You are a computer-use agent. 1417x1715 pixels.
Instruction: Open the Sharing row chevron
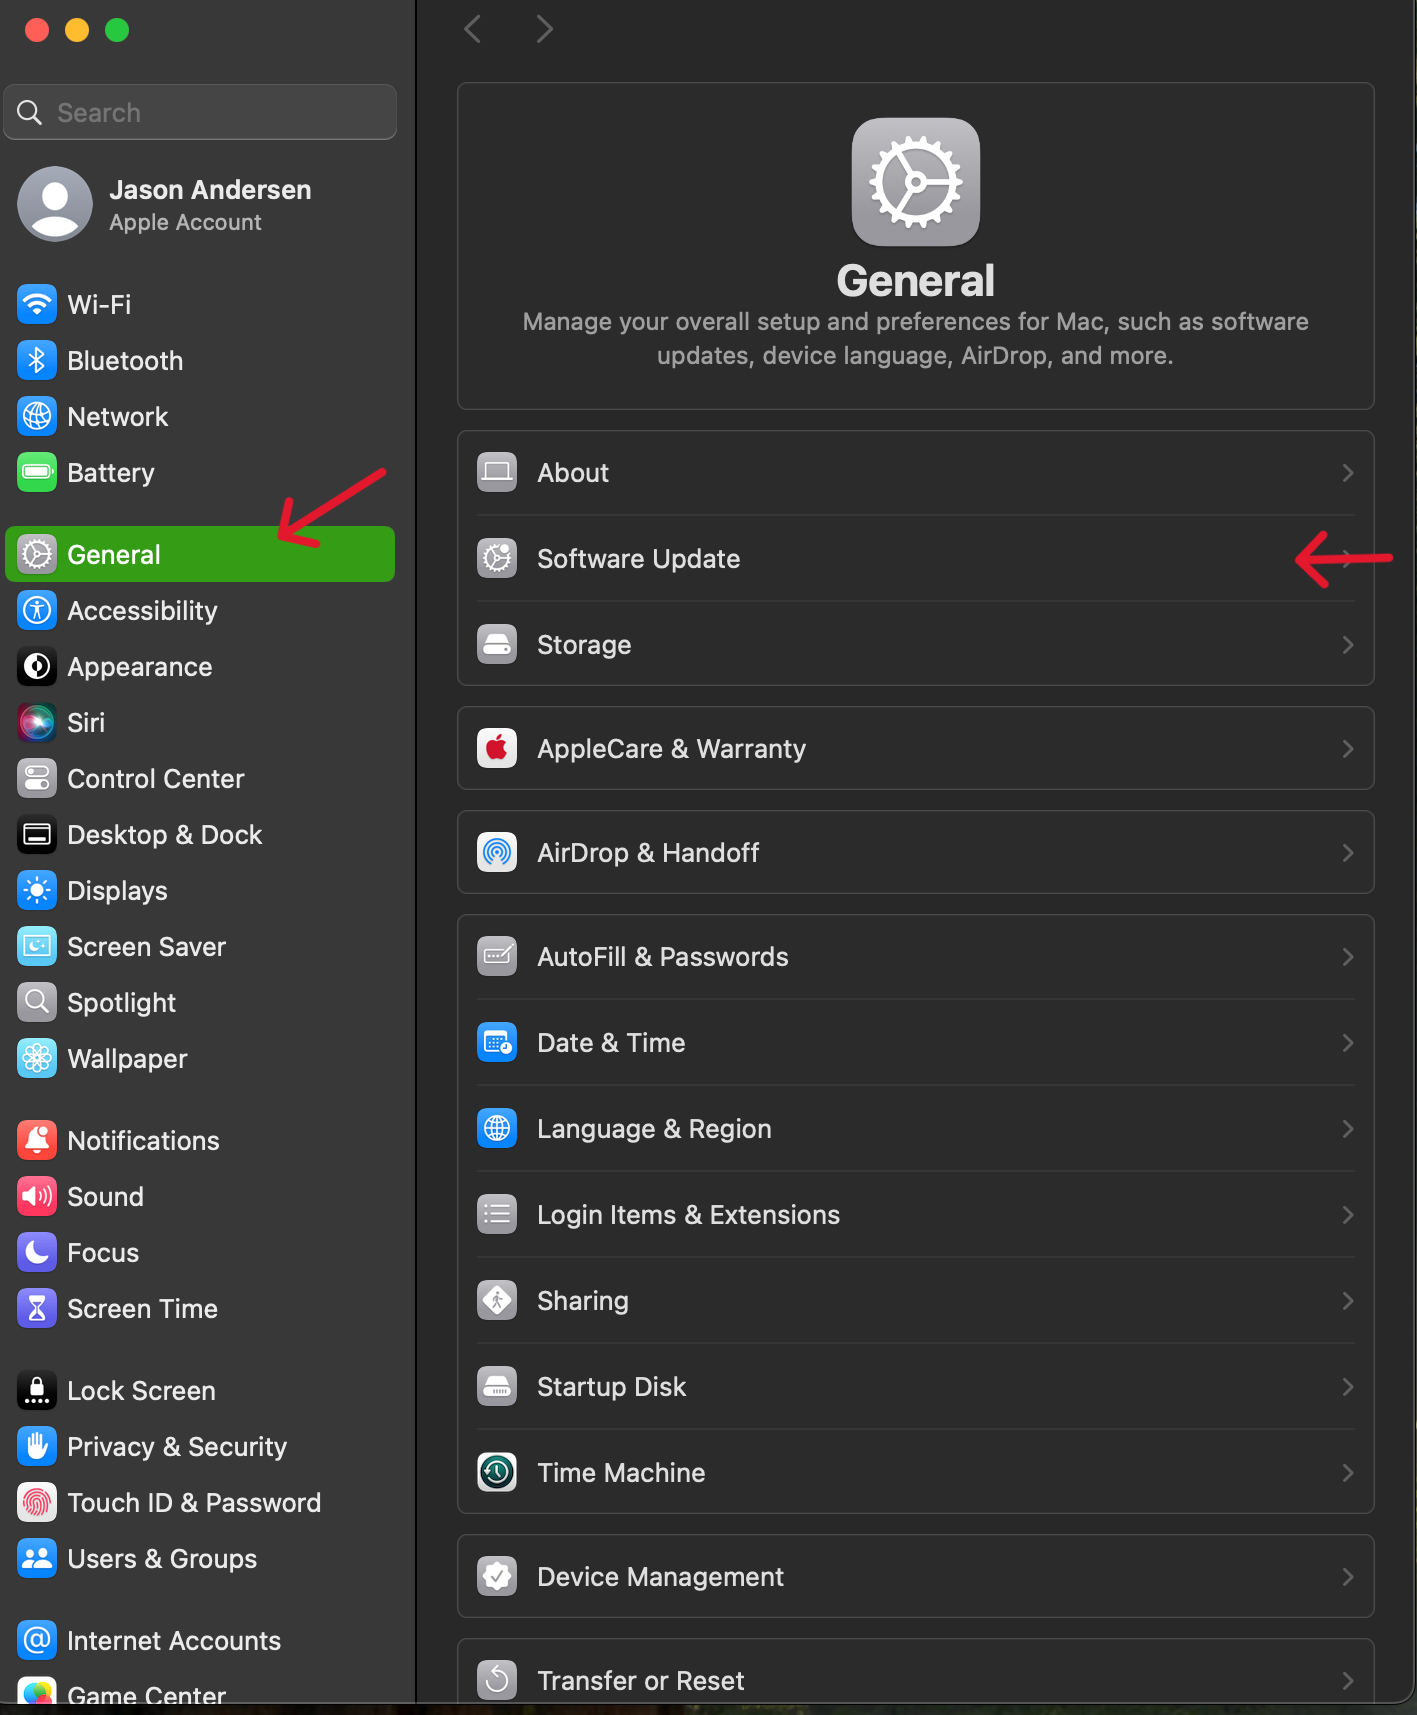pos(1348,1301)
